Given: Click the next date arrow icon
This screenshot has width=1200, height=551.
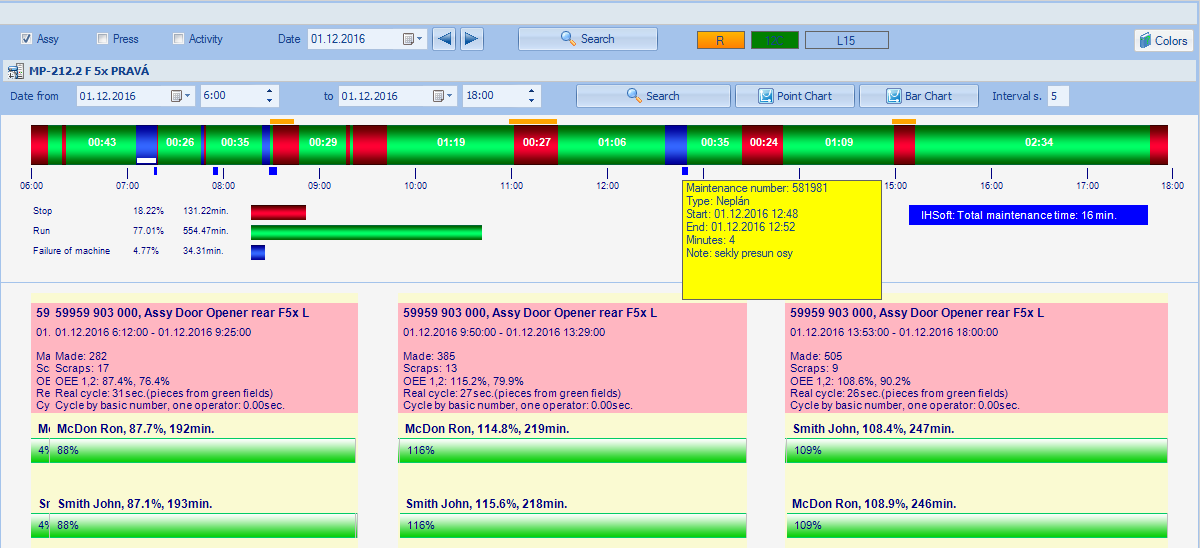Looking at the screenshot, I should pos(472,39).
